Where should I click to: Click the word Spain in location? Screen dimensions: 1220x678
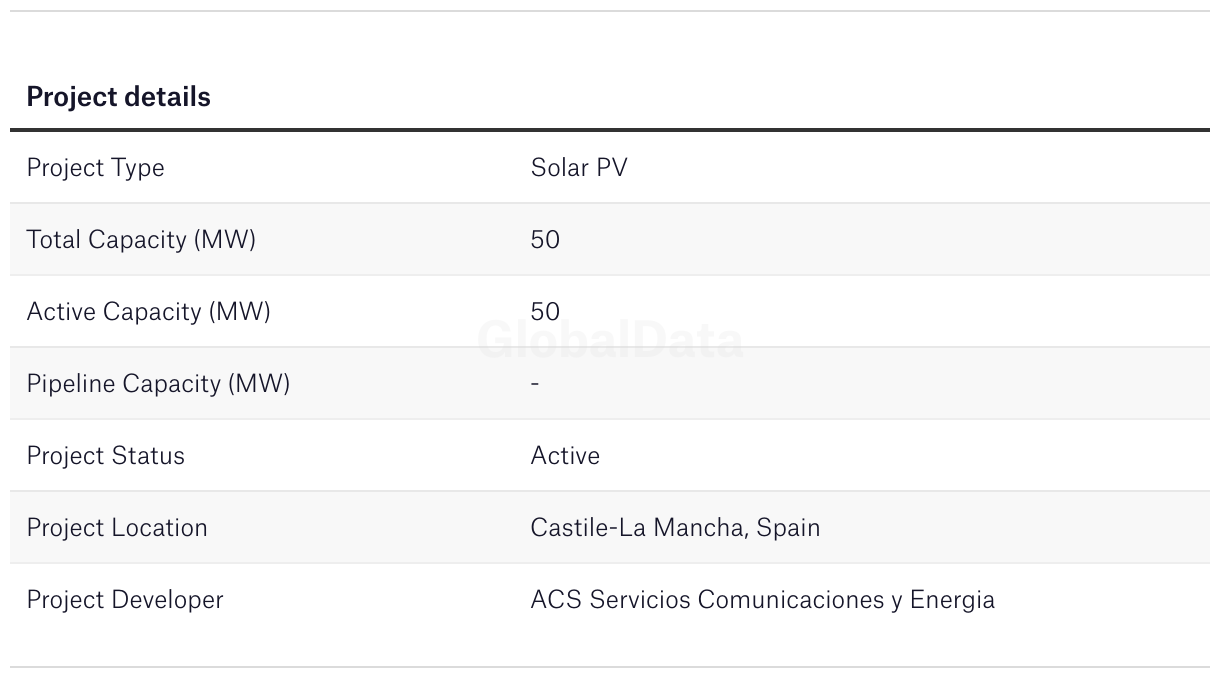tap(788, 528)
